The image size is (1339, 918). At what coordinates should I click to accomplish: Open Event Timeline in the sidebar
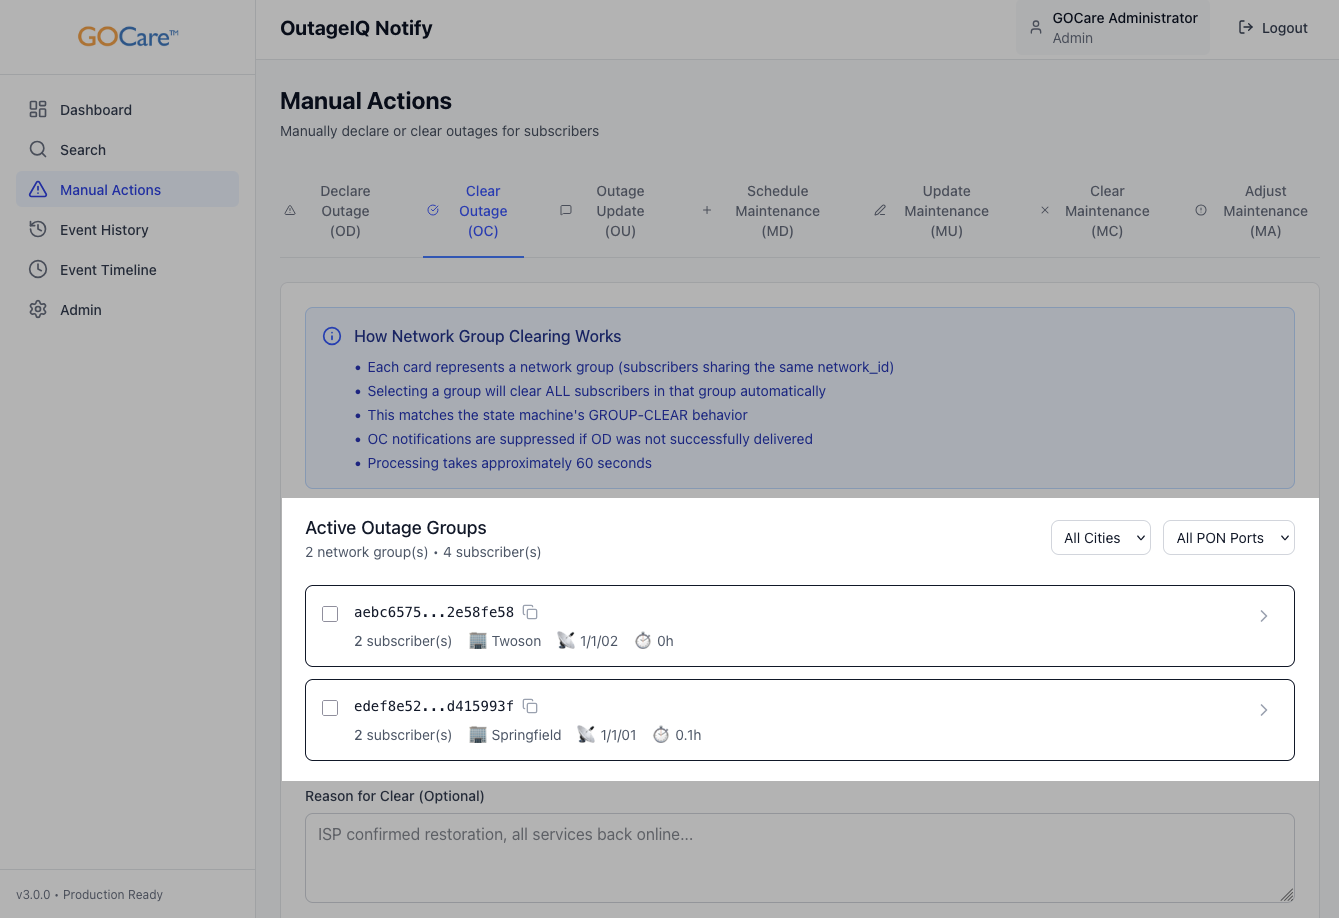click(x=108, y=270)
